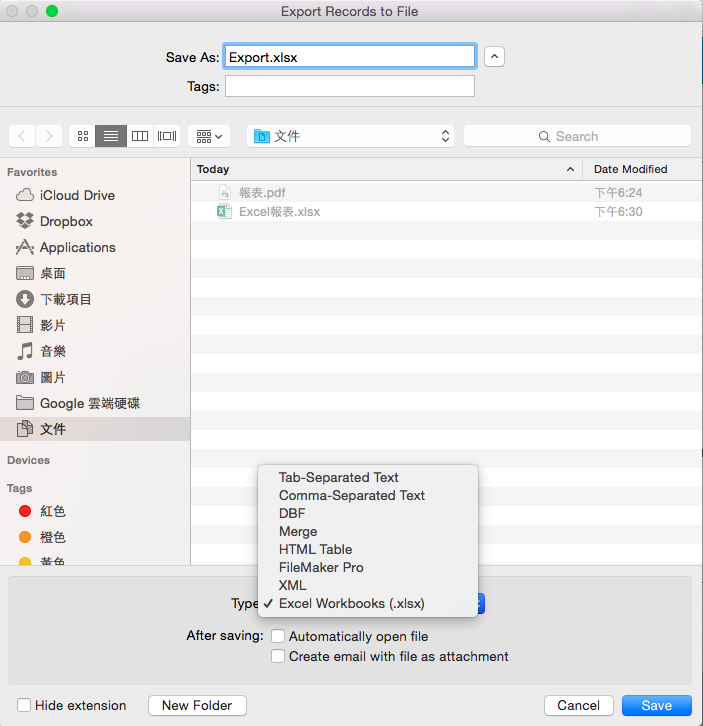The image size is (703, 726).
Task: Choose Excel Workbooks (.xlsx) type
Action: 368,604
